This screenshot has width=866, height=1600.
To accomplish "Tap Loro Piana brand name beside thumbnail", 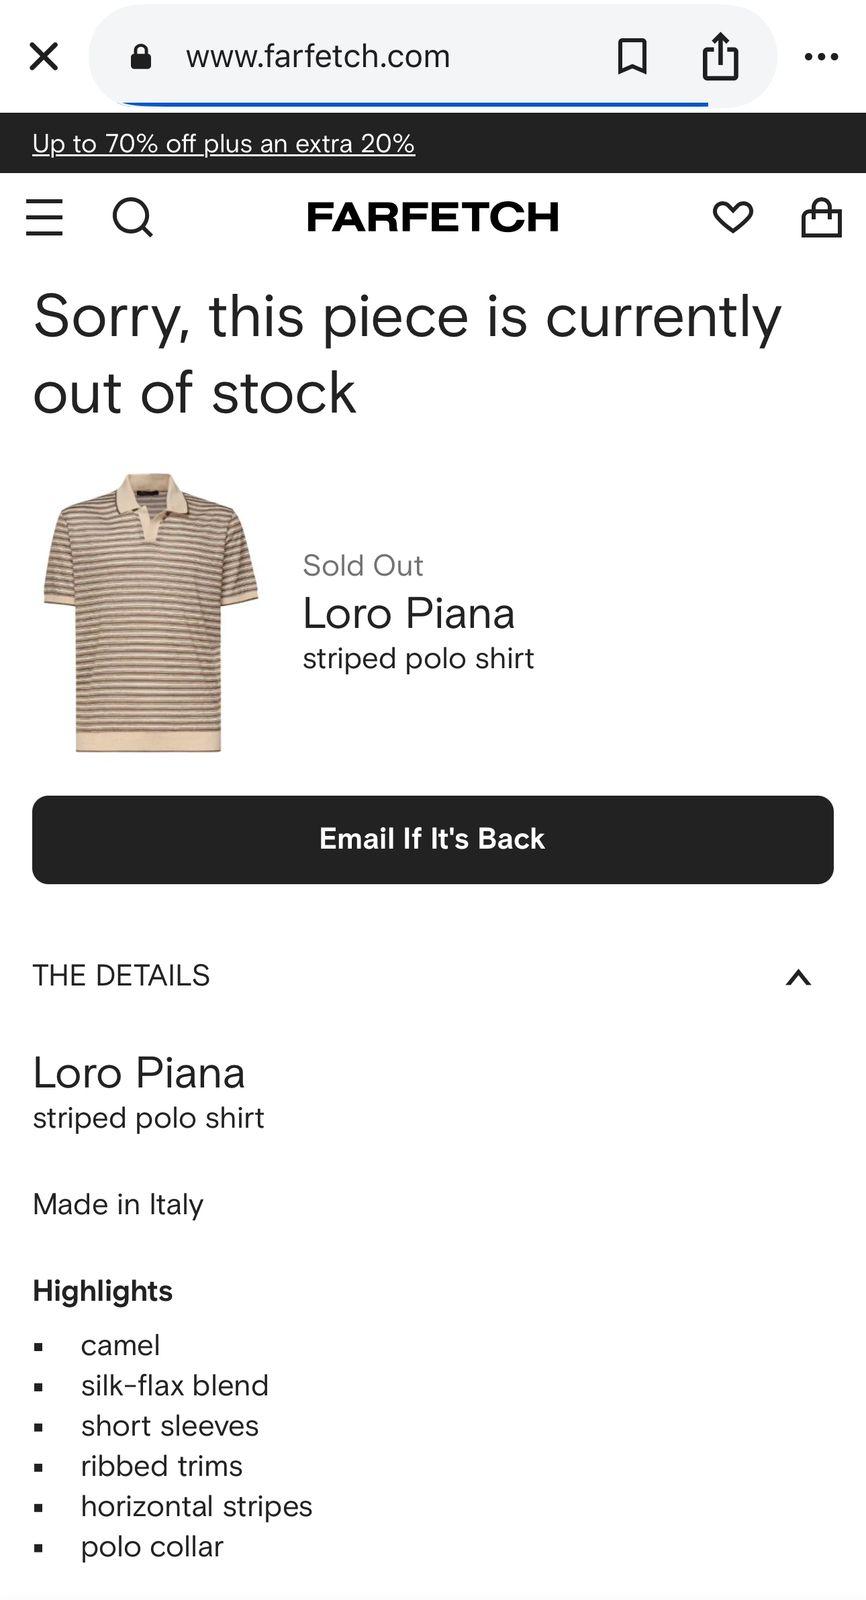I will click(408, 613).
